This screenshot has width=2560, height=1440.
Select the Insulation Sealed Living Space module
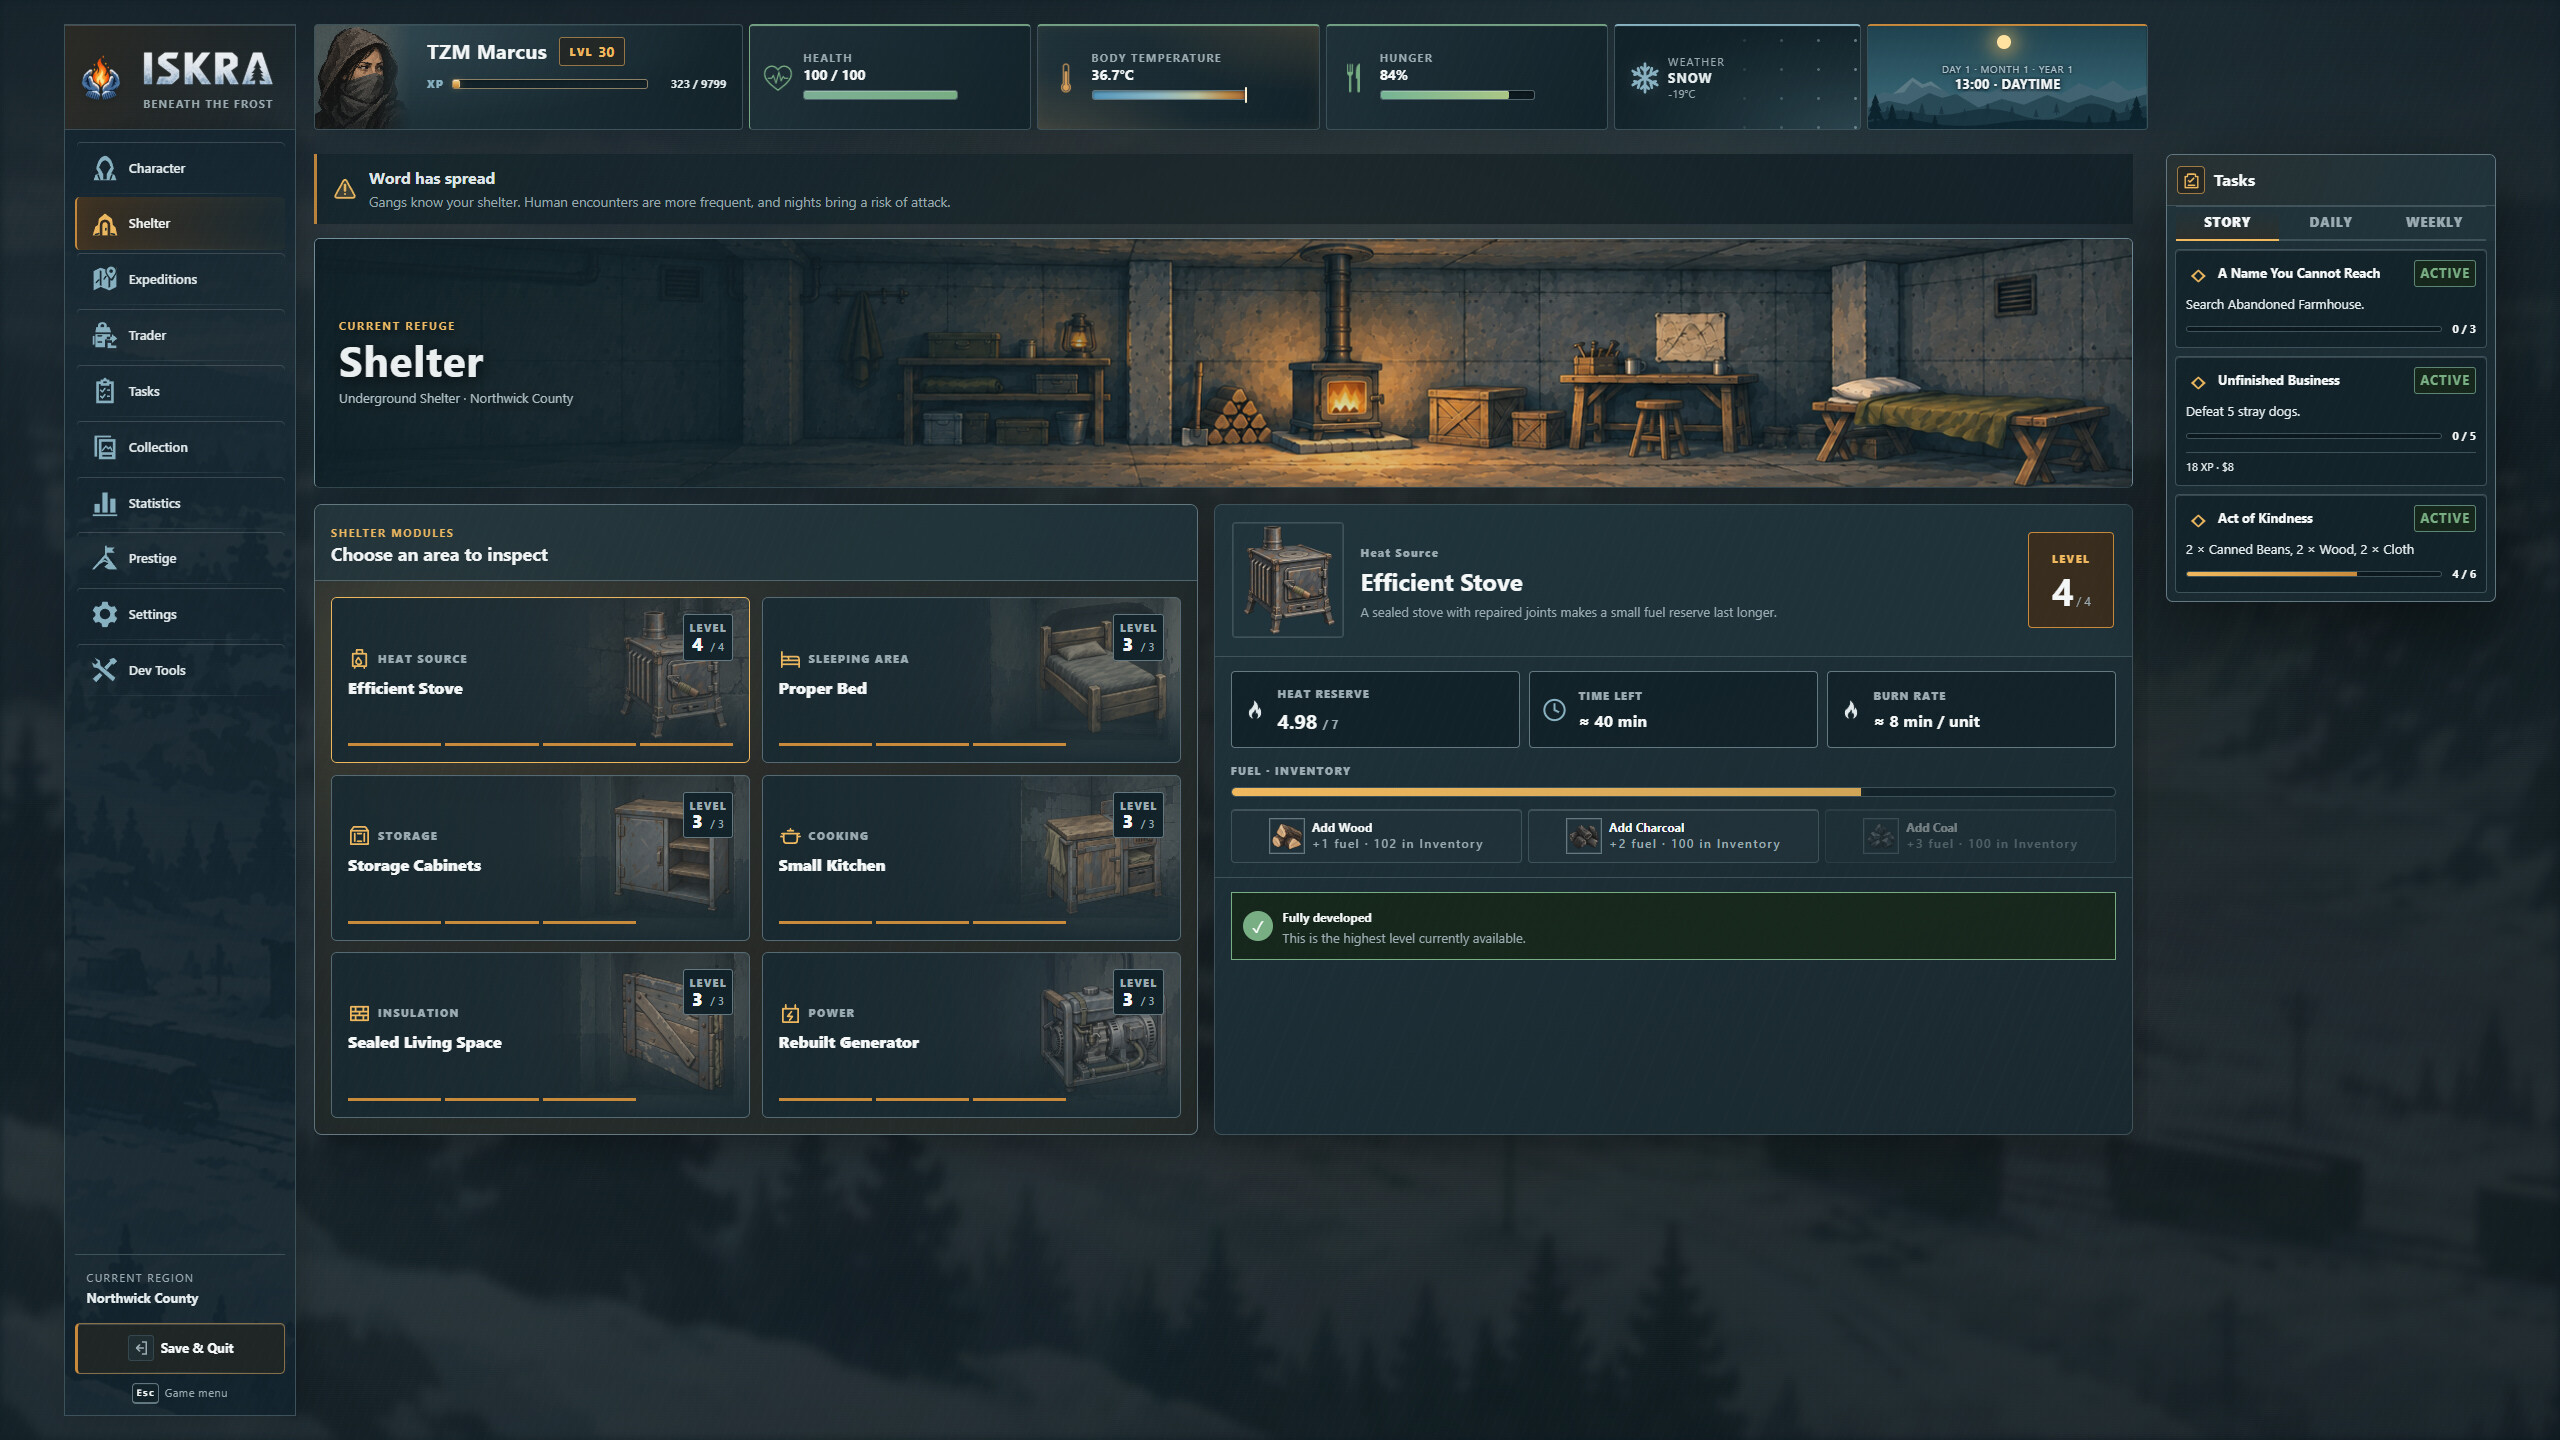pyautogui.click(x=540, y=1034)
